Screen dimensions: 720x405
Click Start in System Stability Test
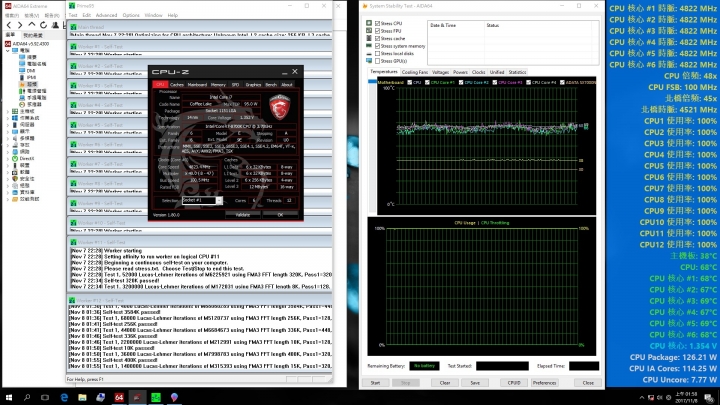click(x=375, y=382)
